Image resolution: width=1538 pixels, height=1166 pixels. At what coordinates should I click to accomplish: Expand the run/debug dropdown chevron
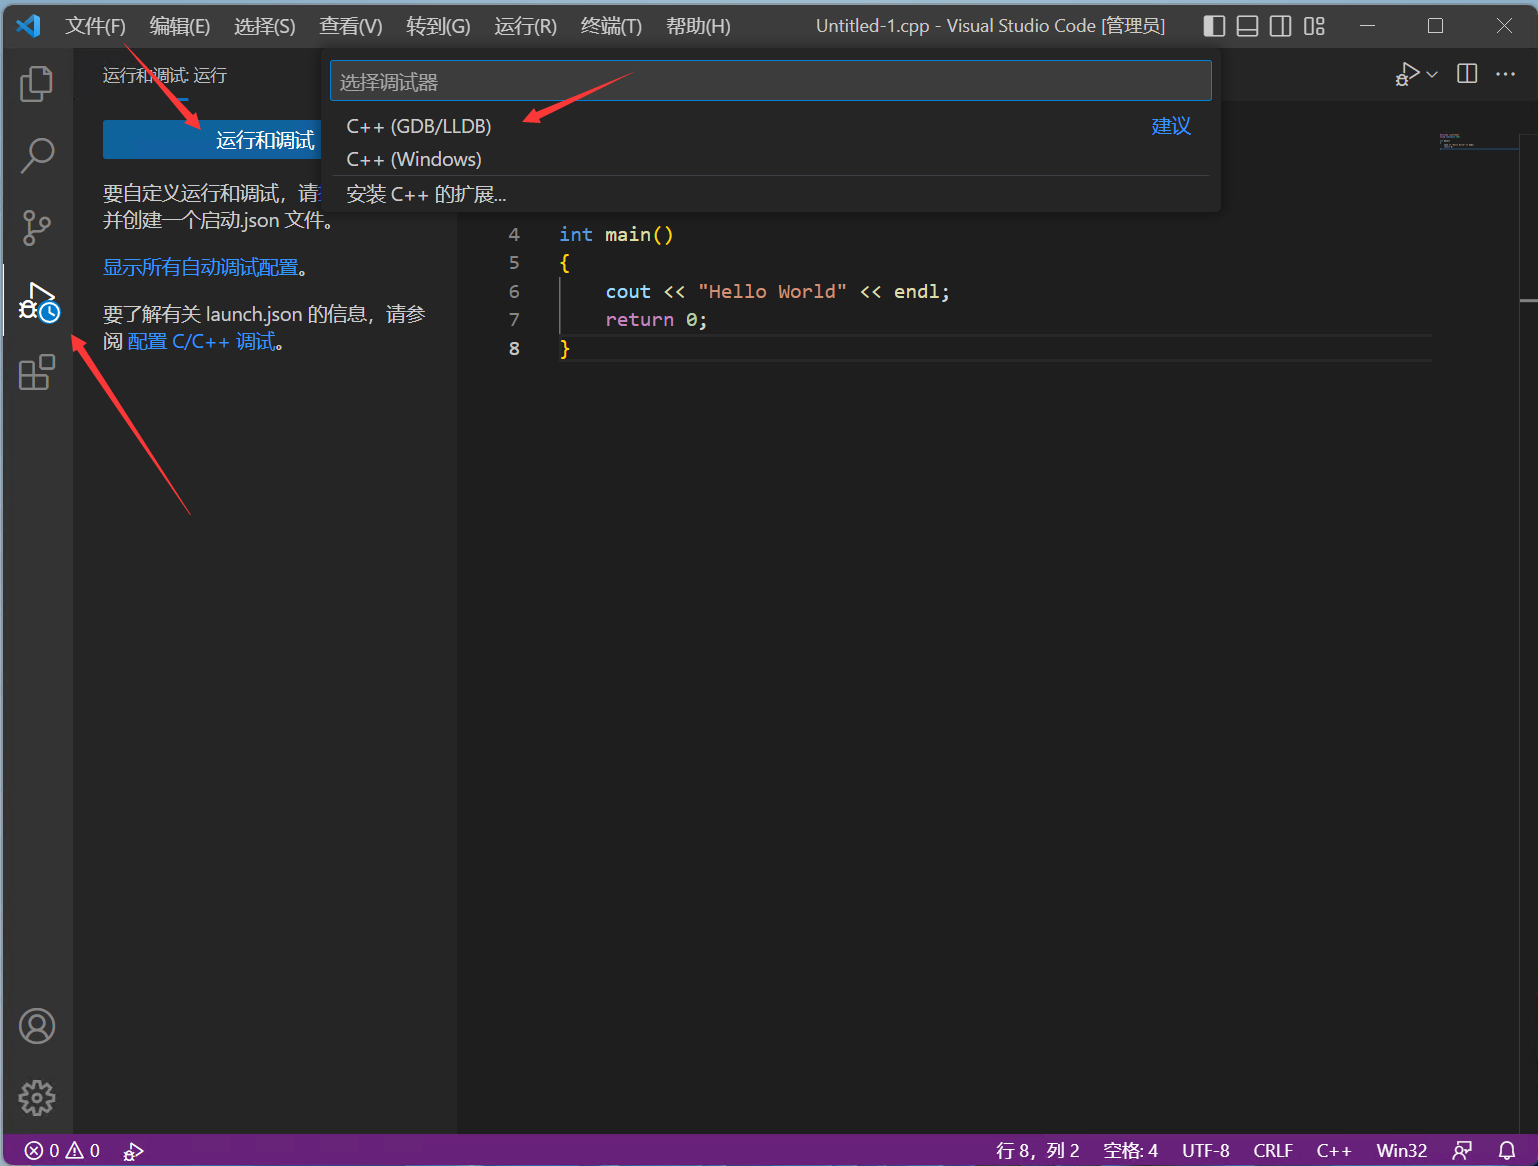(x=1432, y=74)
